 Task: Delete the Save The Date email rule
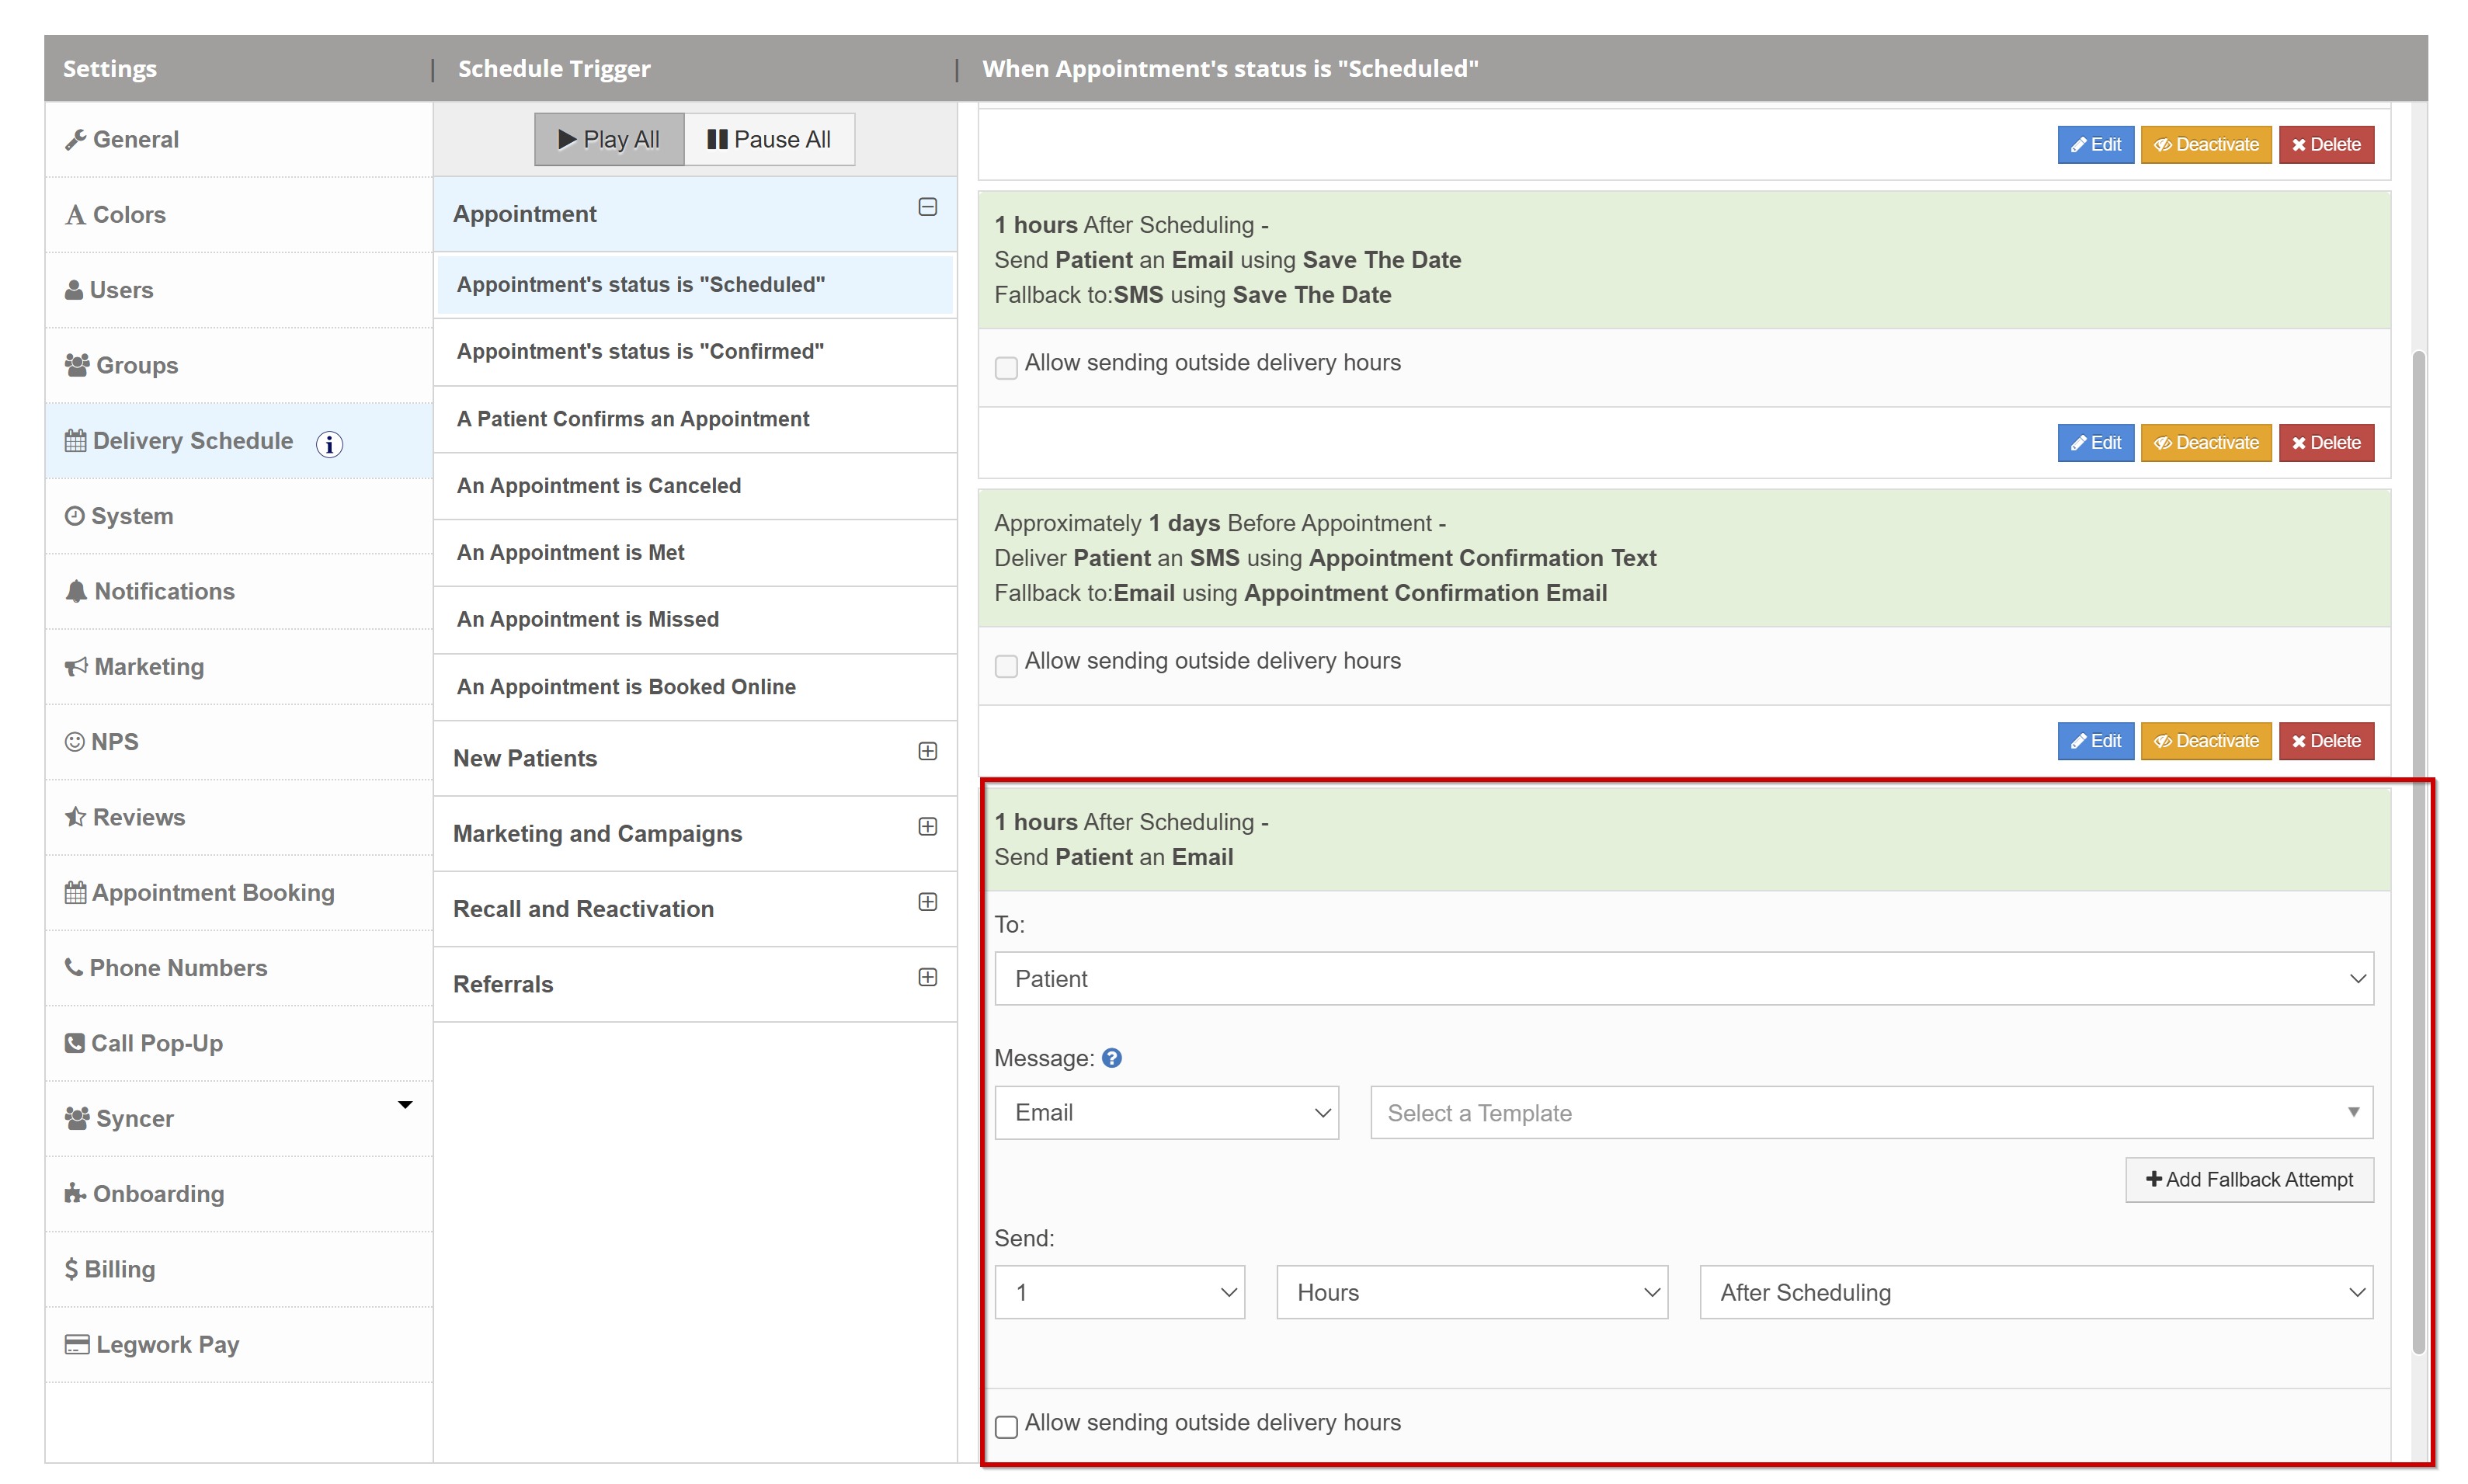point(2326,443)
